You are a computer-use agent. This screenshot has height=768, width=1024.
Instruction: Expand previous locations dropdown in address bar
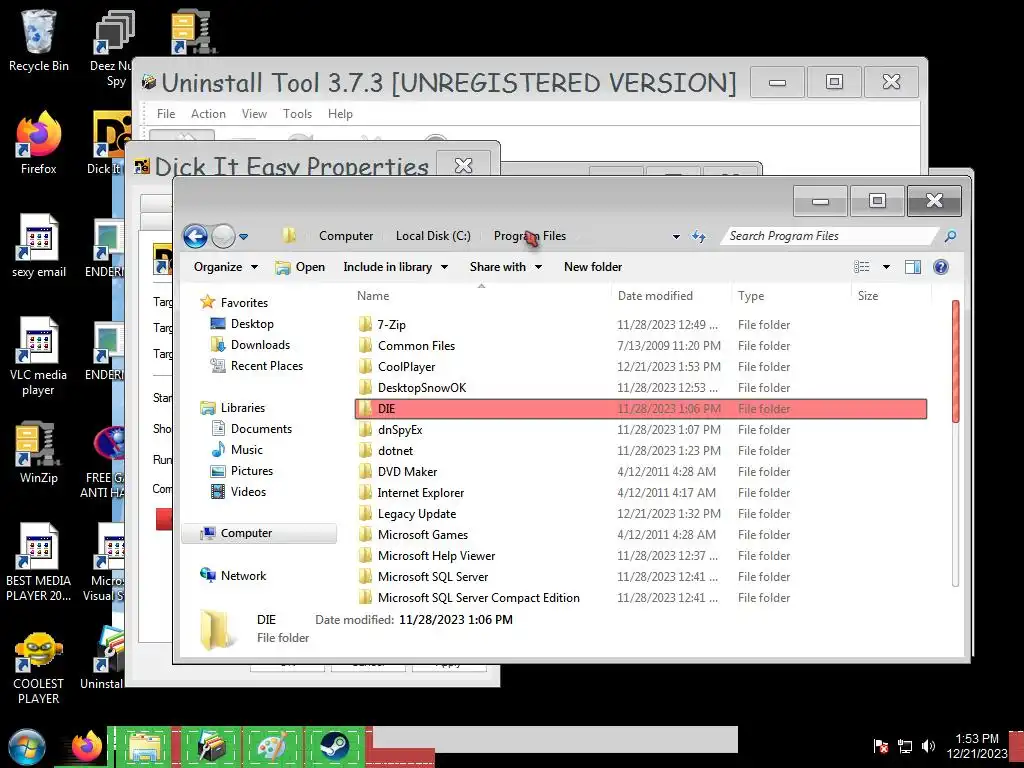coord(676,236)
